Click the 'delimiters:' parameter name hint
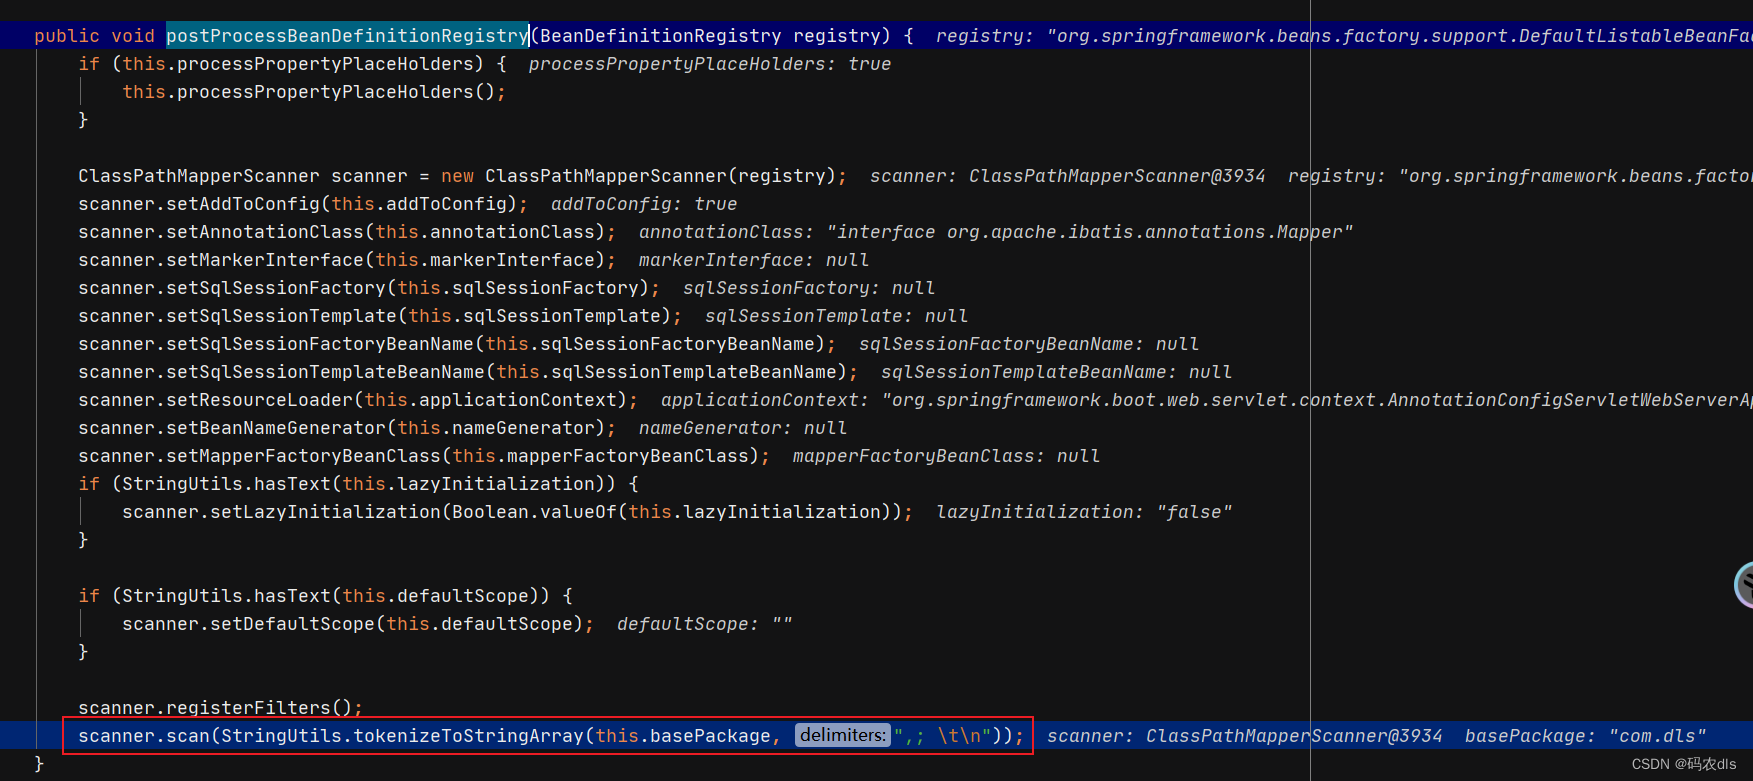Viewport: 1753px width, 781px height. pos(843,735)
